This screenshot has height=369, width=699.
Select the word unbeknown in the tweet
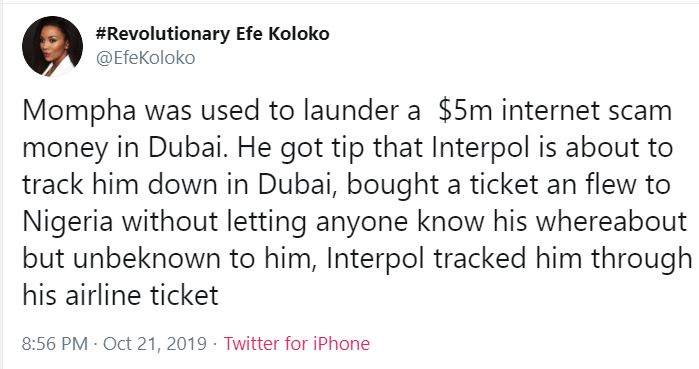click(147, 259)
